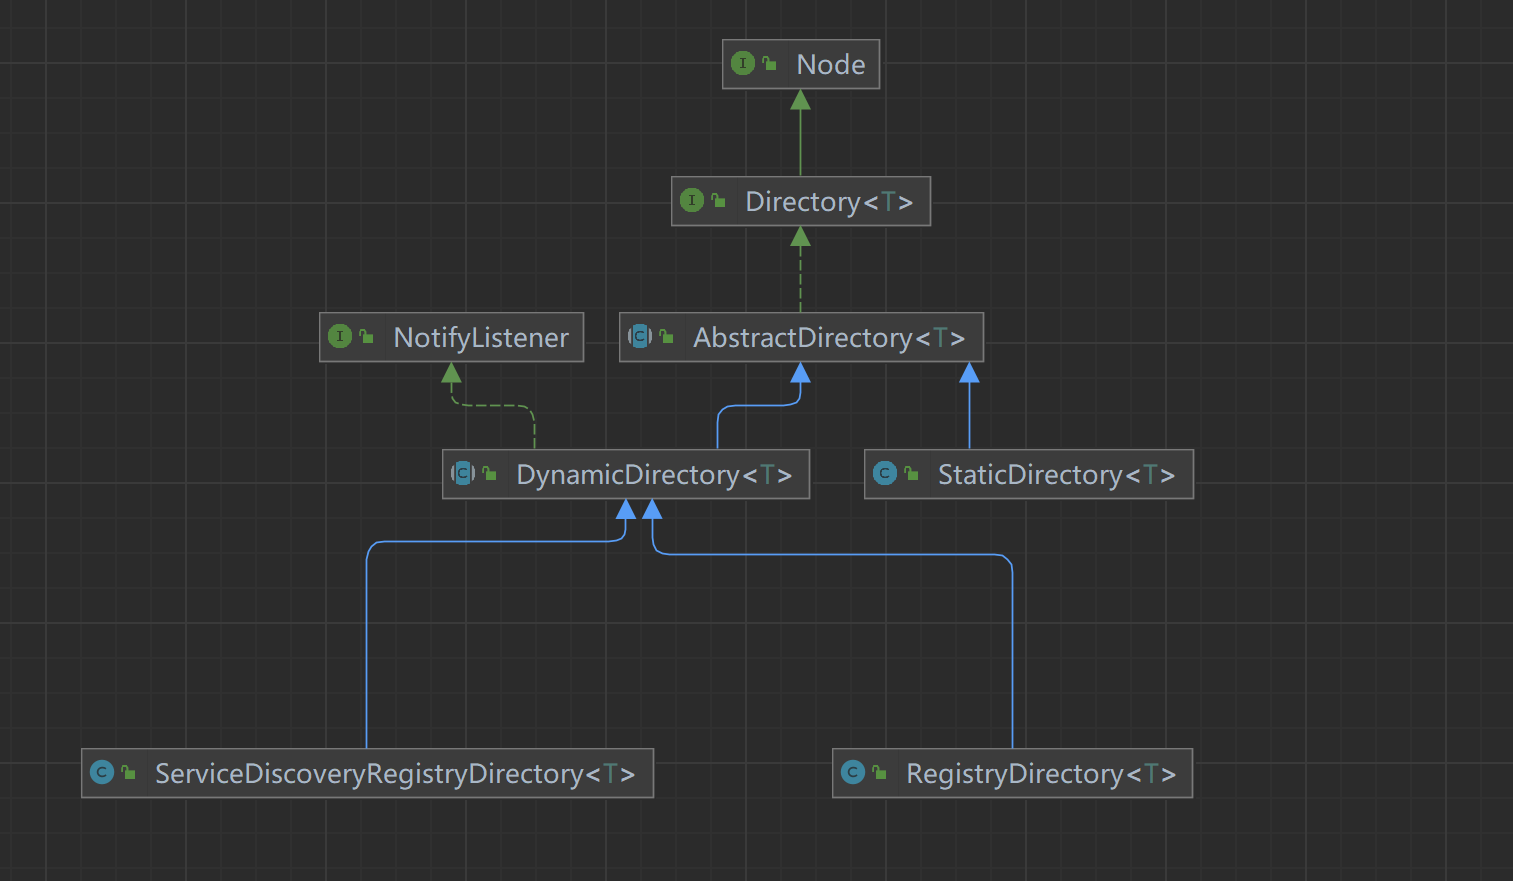
Task: Click the class icon on RegistryDirectory<T>
Action: coord(853,772)
